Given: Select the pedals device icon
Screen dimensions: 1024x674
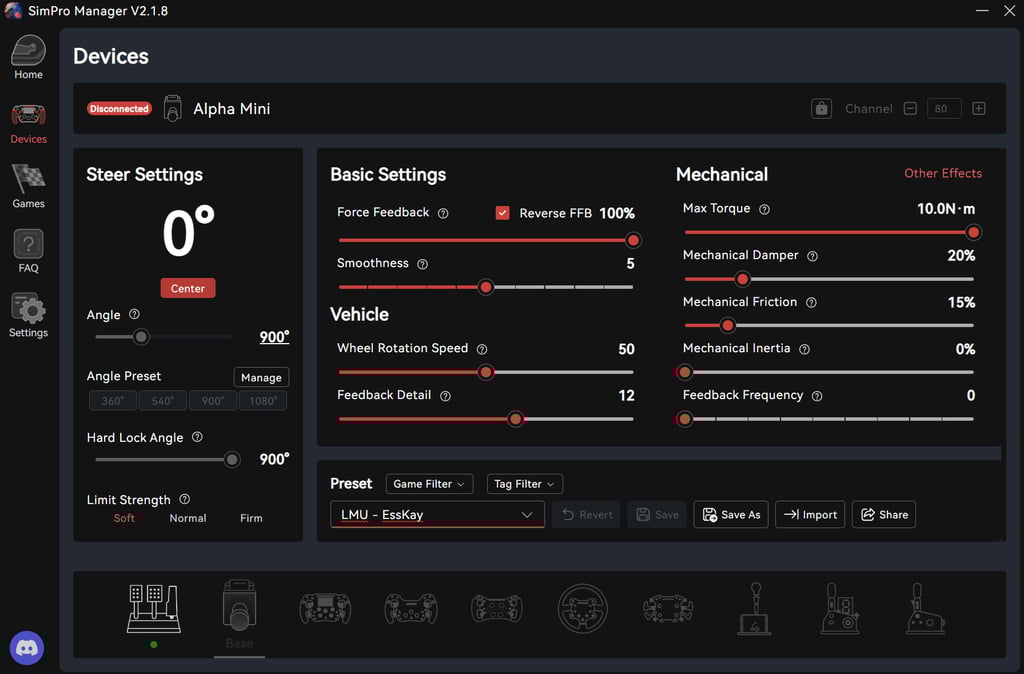Looking at the screenshot, I should 154,609.
